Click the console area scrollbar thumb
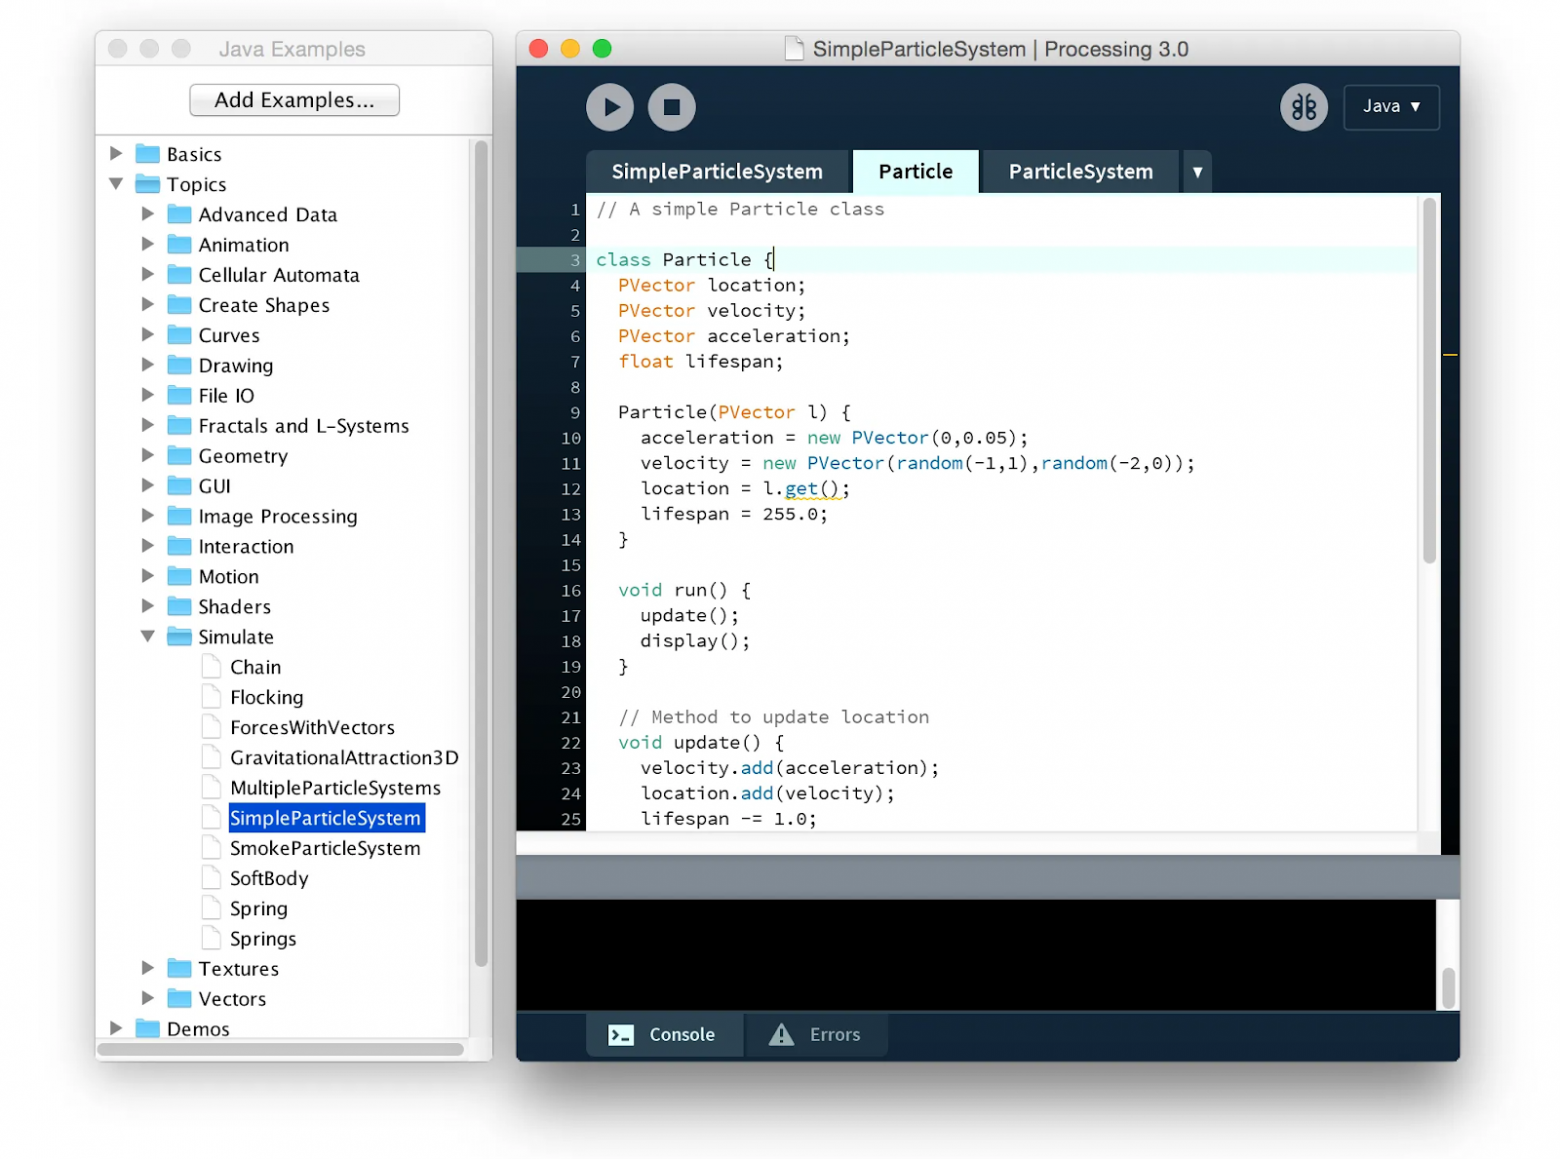The image size is (1560, 1159). (1447, 987)
